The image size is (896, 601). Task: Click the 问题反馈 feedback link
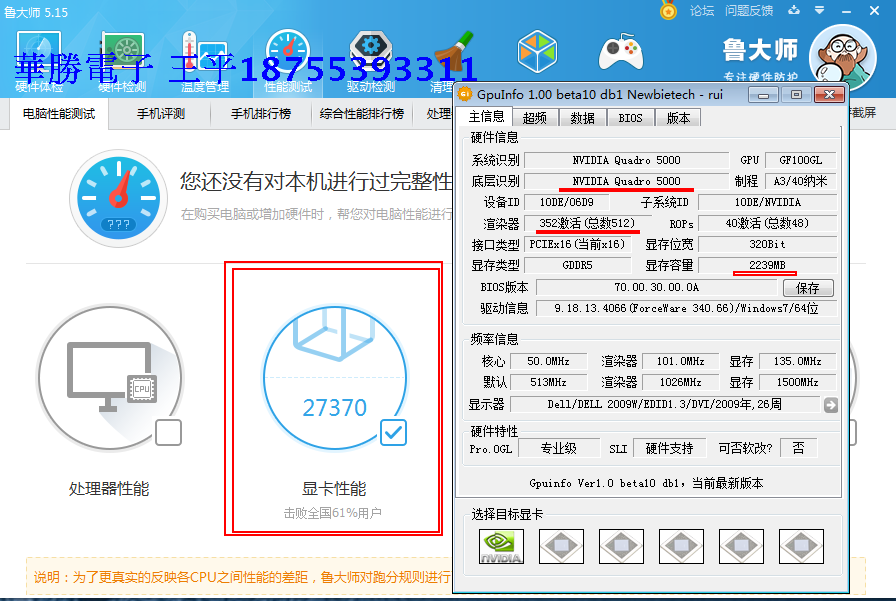point(749,11)
